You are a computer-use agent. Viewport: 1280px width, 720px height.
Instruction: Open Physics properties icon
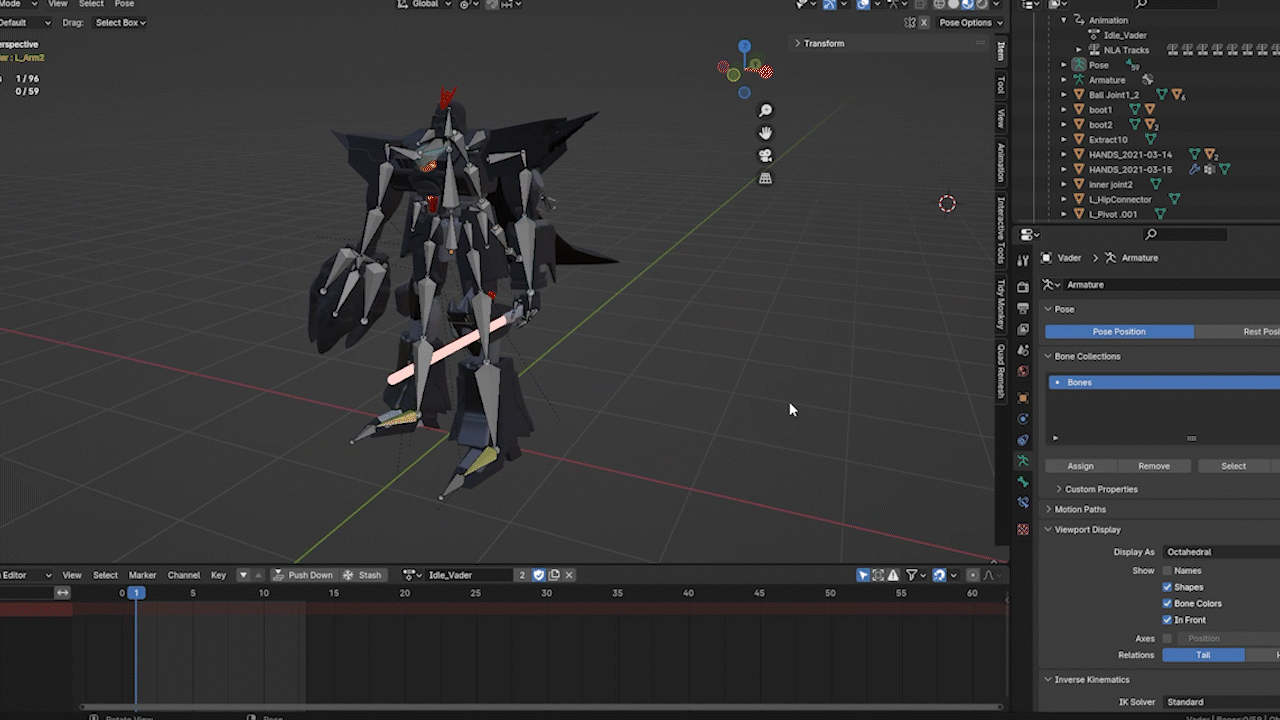click(1023, 419)
